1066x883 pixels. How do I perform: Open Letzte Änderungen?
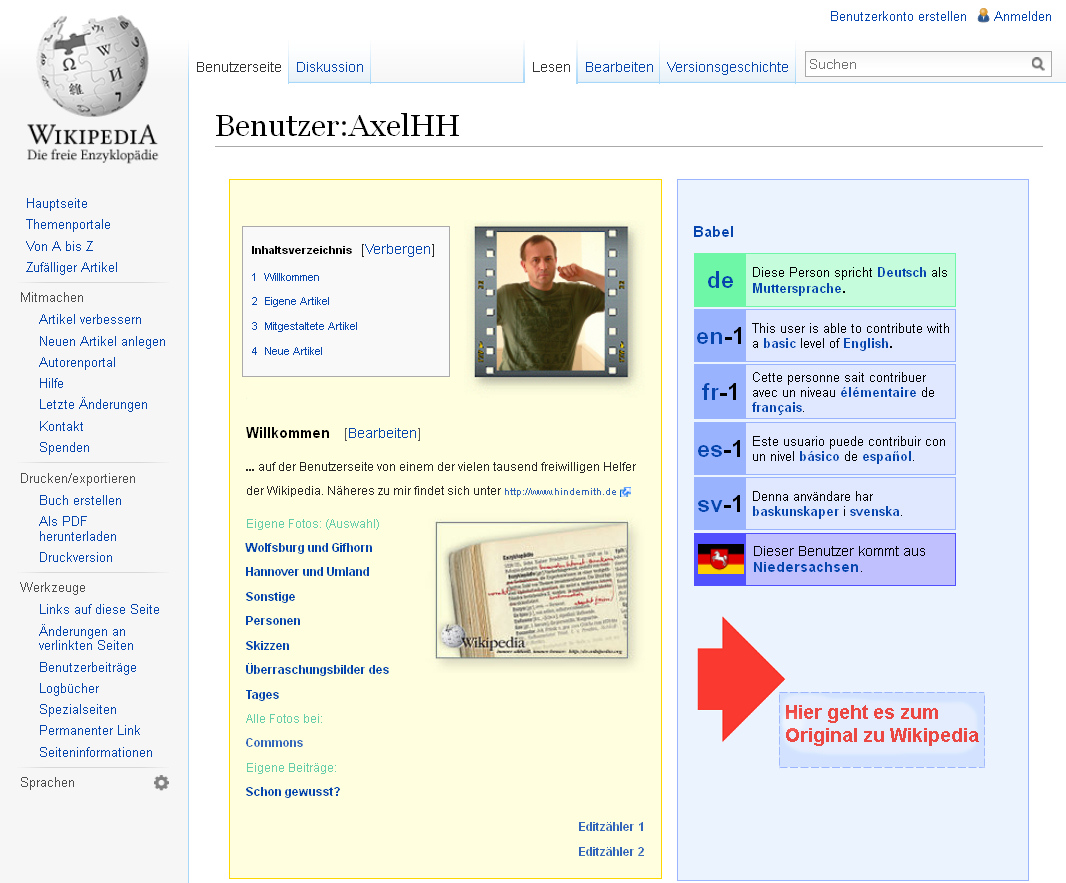93,404
